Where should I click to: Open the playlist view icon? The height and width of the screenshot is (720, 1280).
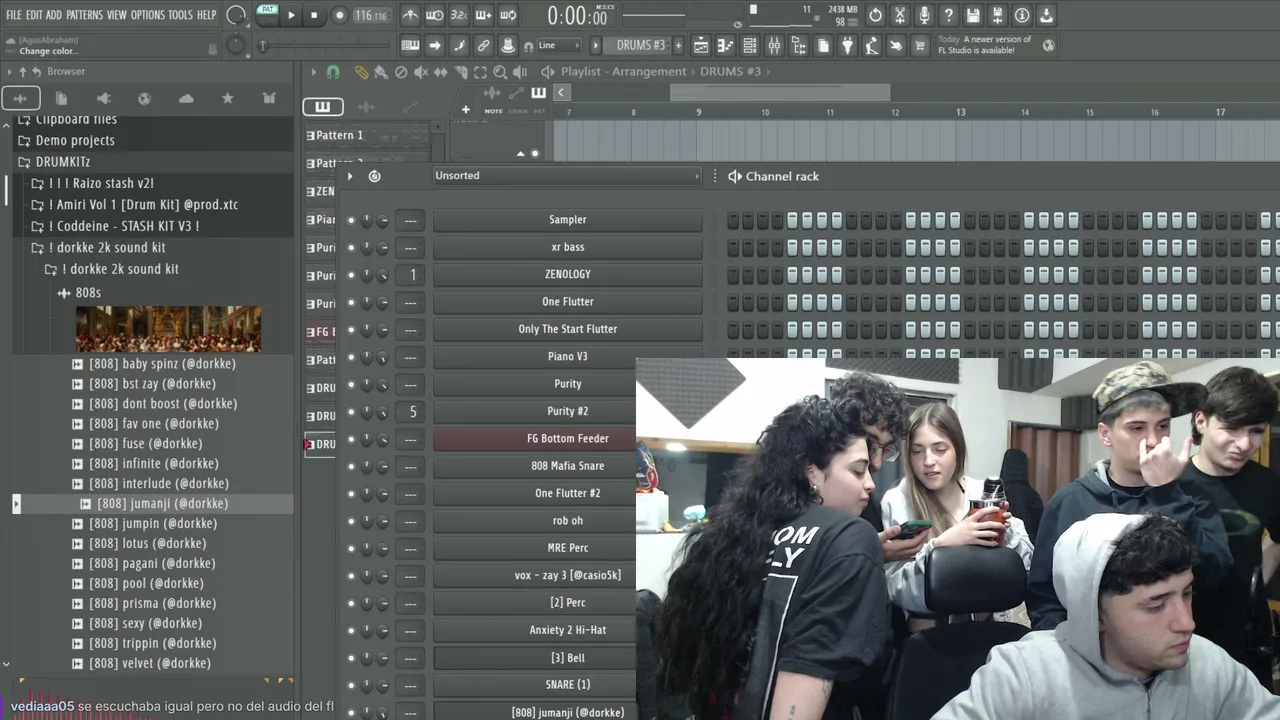[701, 46]
